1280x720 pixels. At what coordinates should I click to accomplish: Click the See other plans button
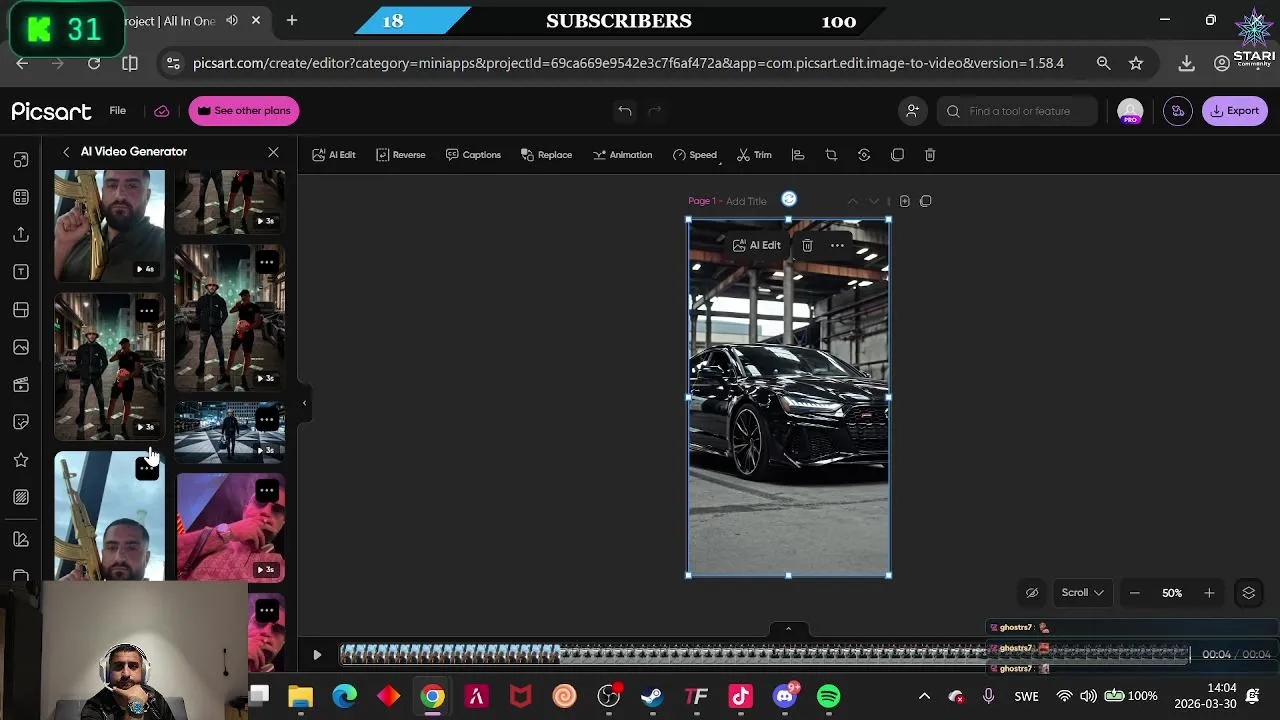[x=243, y=111]
